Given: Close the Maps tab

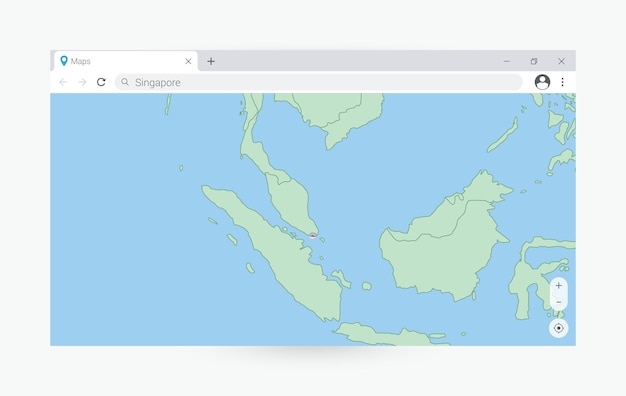Looking at the screenshot, I should [x=188, y=61].
